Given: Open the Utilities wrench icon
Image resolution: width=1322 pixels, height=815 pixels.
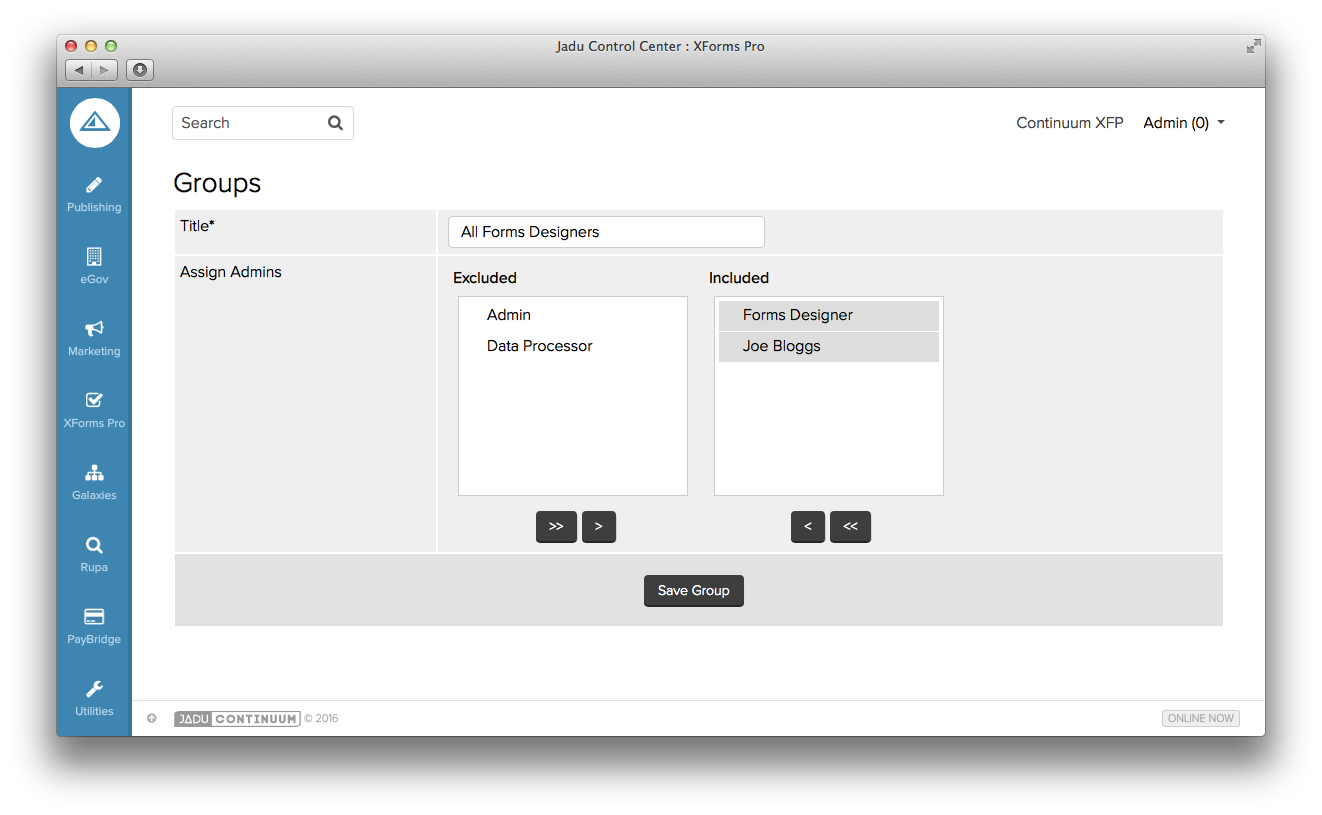Looking at the screenshot, I should coord(94,689).
